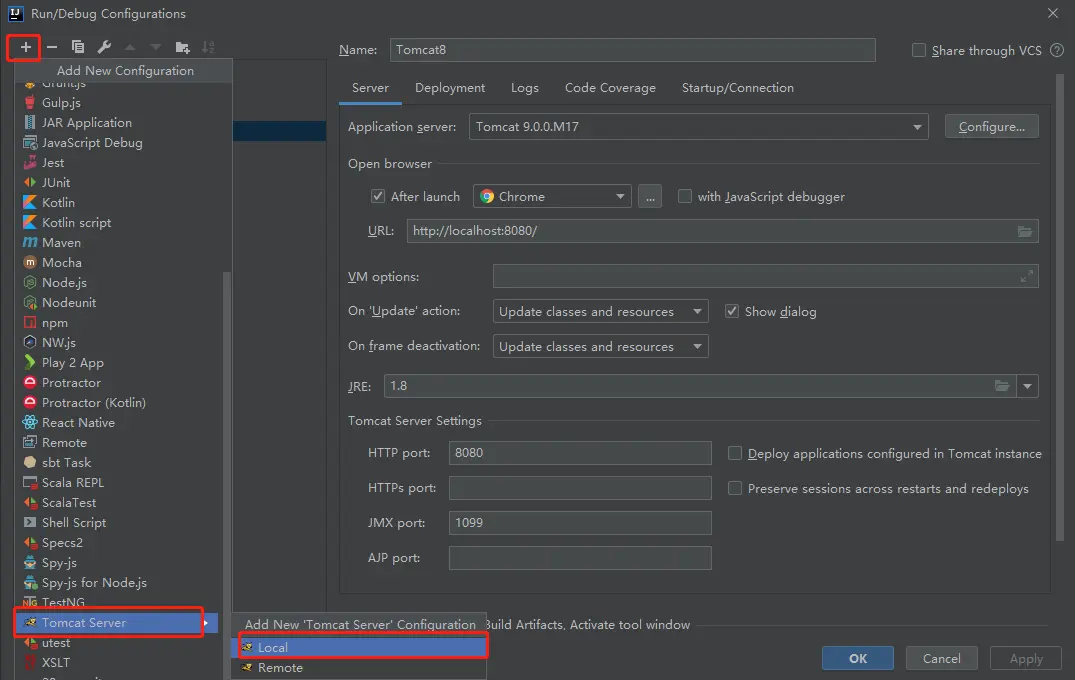The width and height of the screenshot is (1075, 680).
Task: Click the expand icon in VM options field
Action: coord(1026,276)
